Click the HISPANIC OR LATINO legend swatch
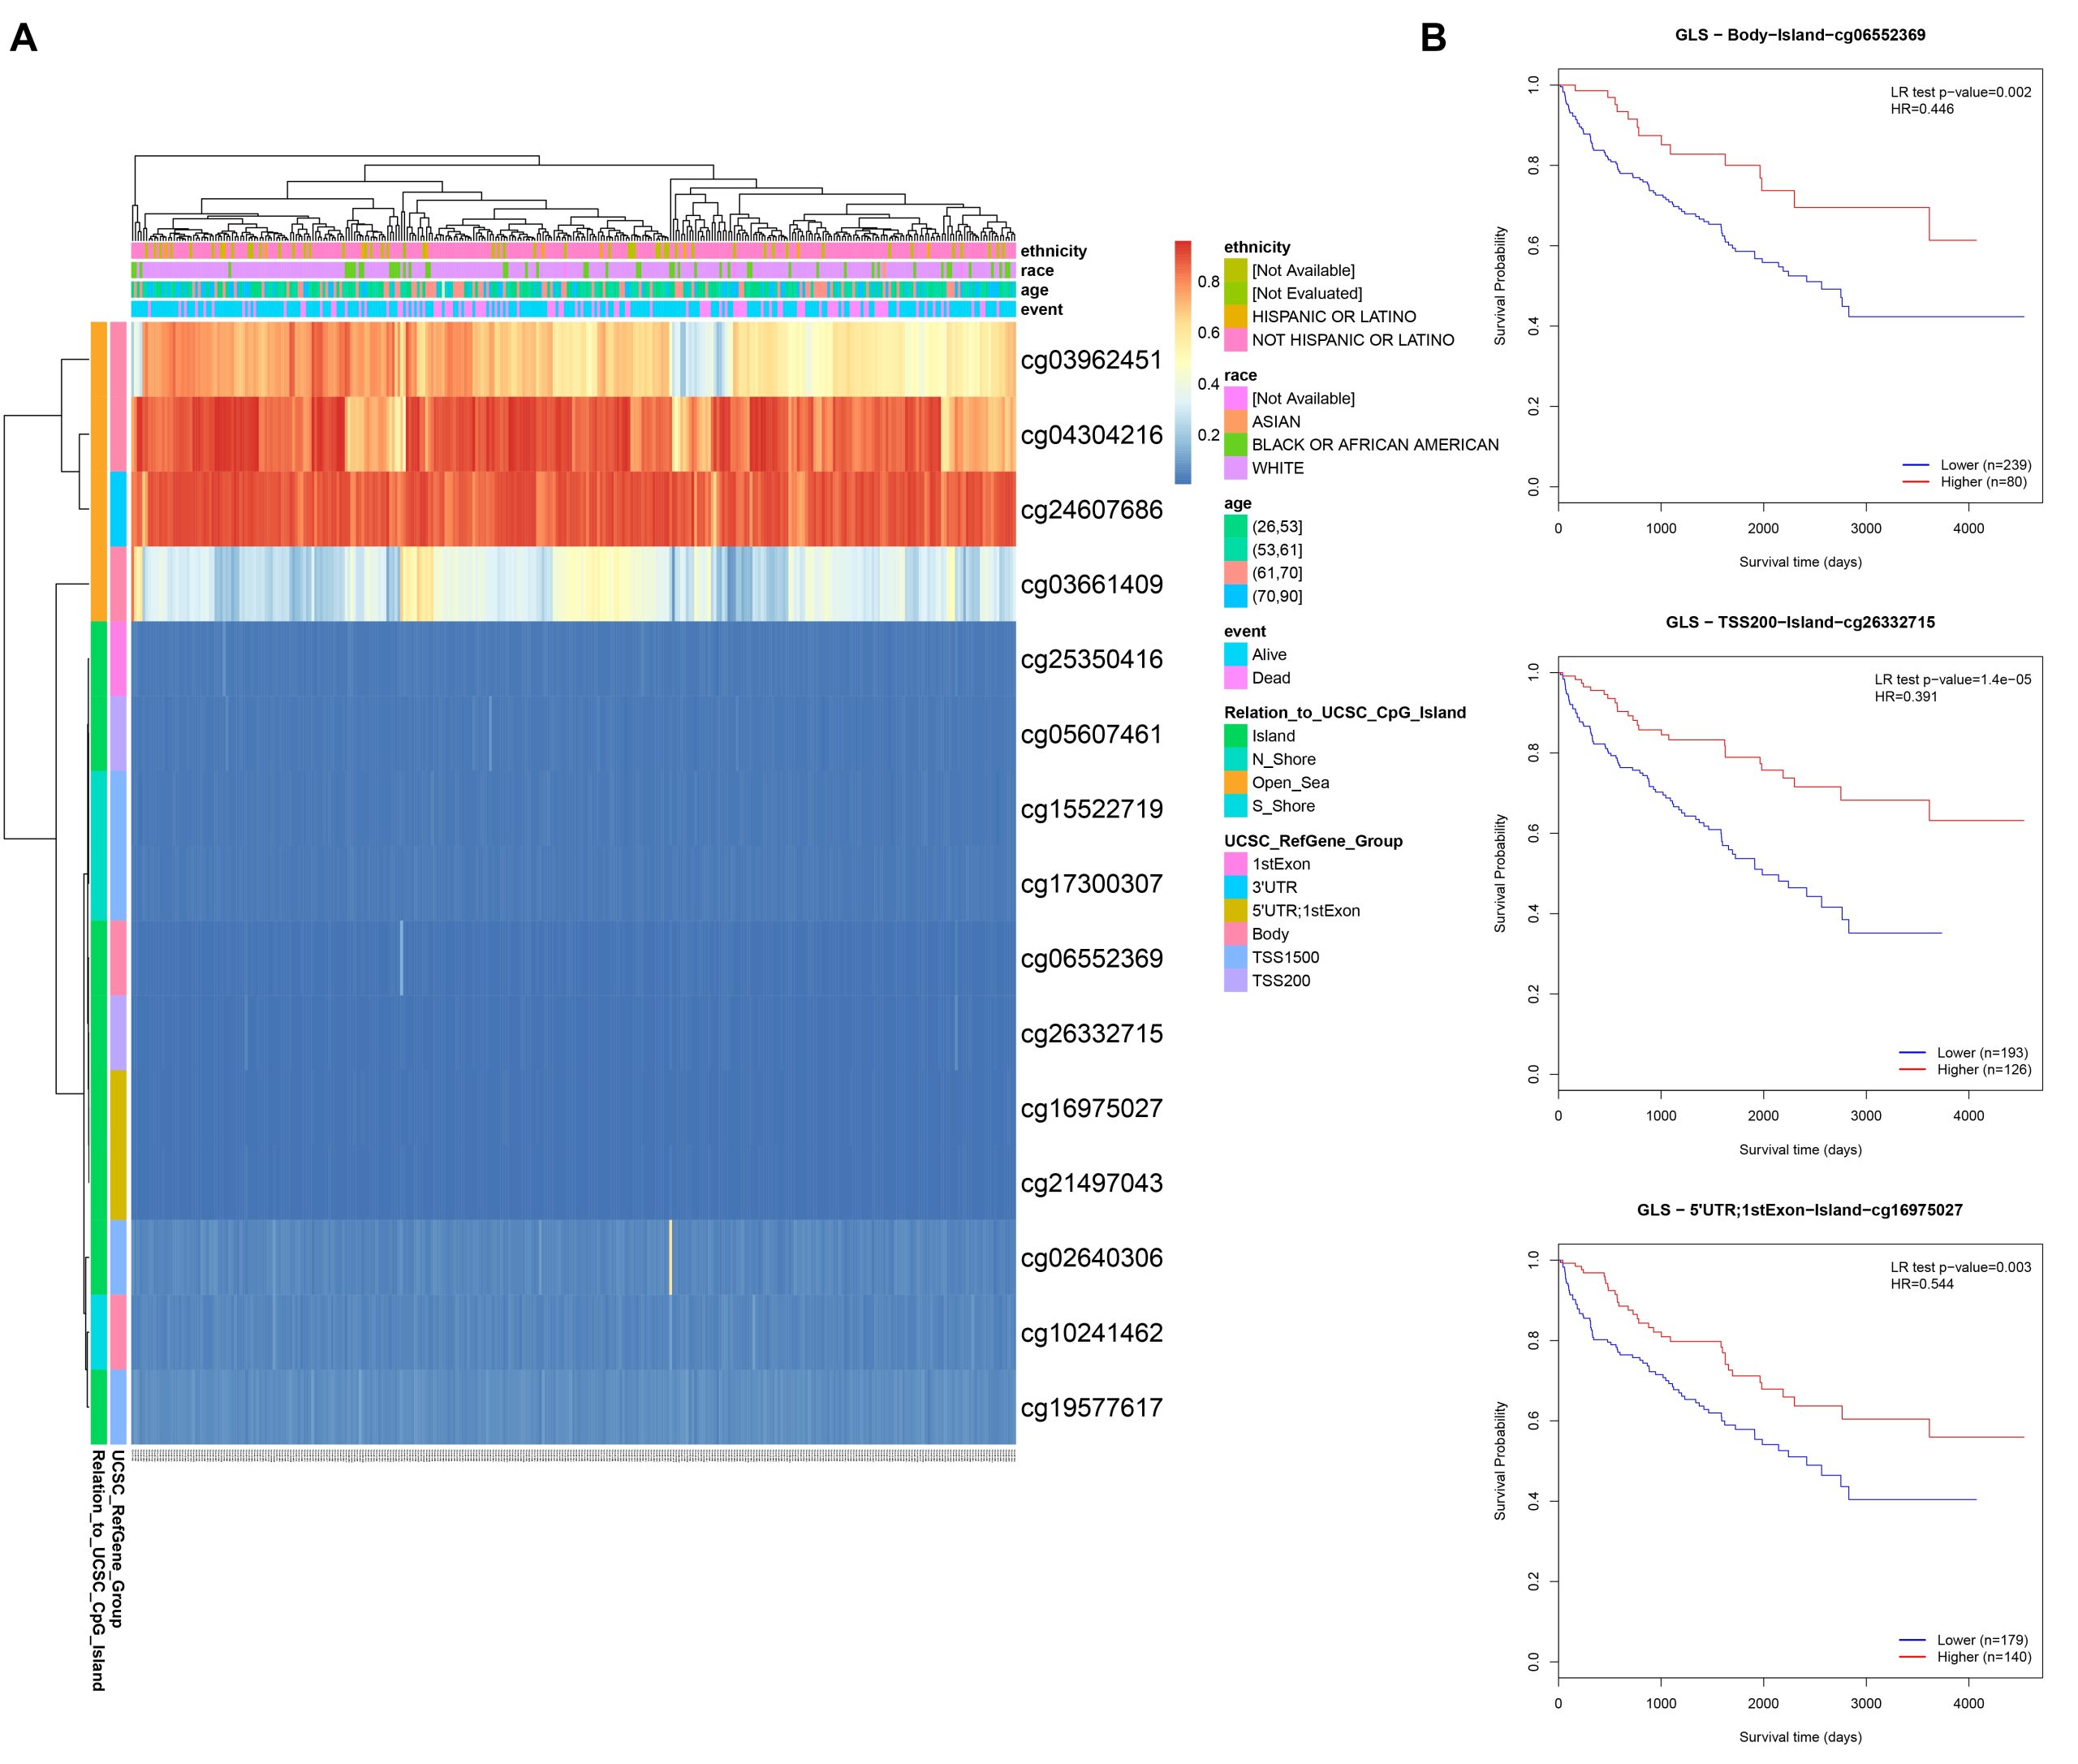The image size is (2078, 1764). (x=1235, y=317)
